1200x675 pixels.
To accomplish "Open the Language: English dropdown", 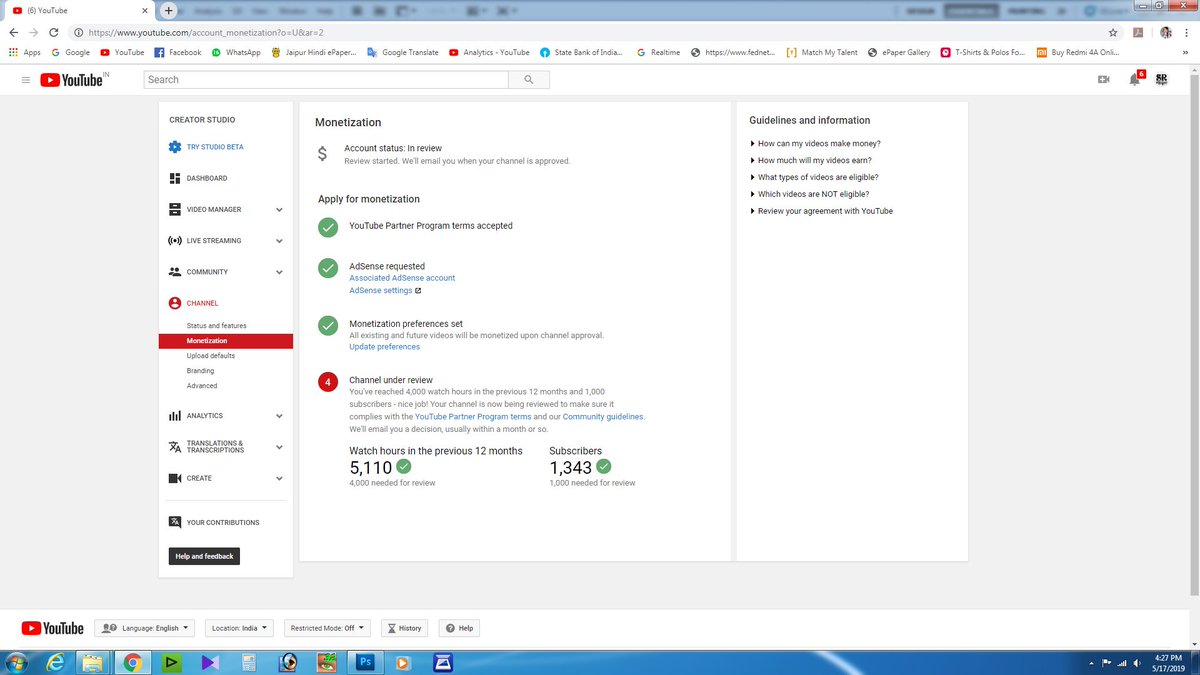I will click(145, 628).
